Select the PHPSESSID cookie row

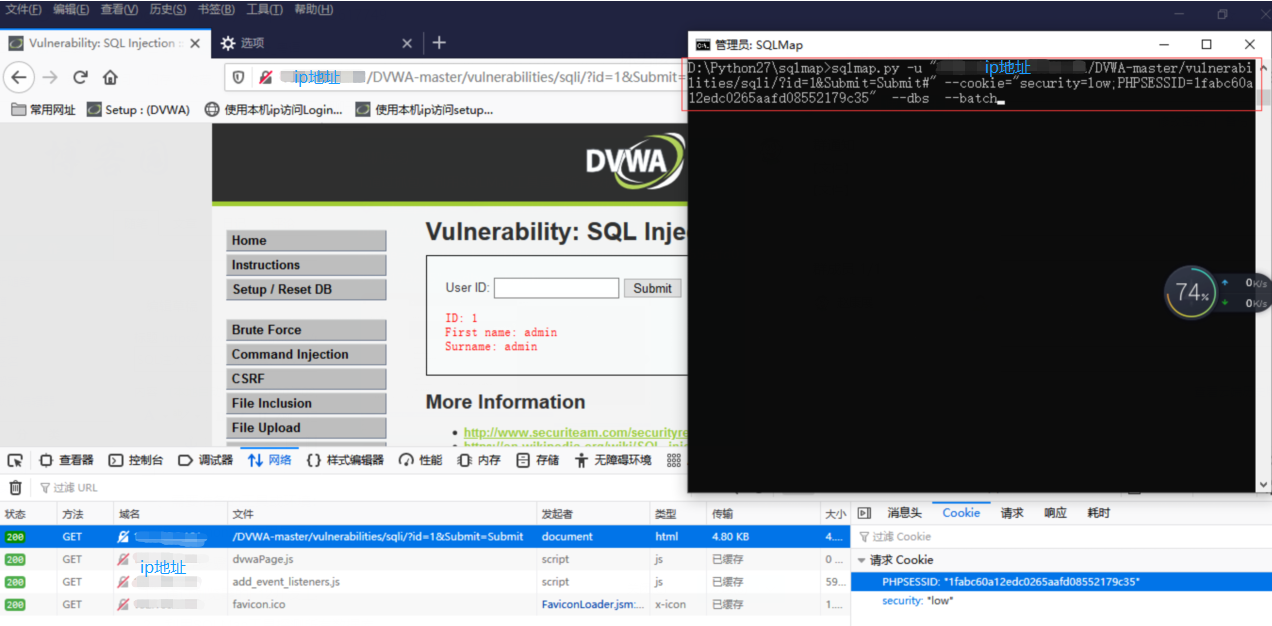(1061, 581)
